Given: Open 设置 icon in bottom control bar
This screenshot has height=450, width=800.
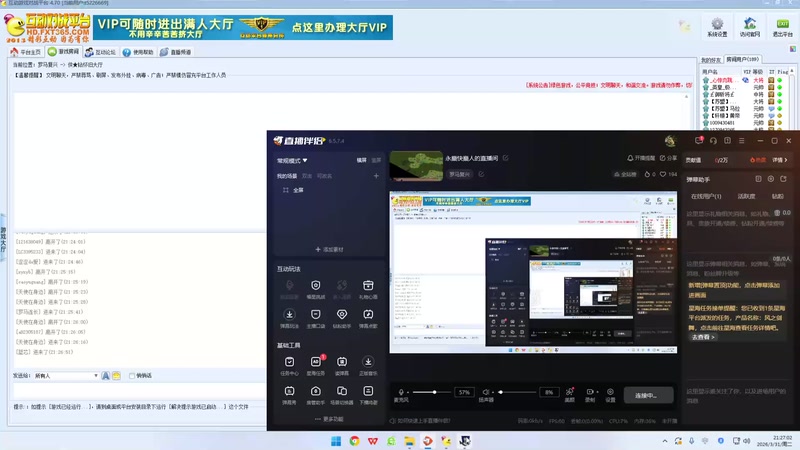Looking at the screenshot, I should click(610, 392).
